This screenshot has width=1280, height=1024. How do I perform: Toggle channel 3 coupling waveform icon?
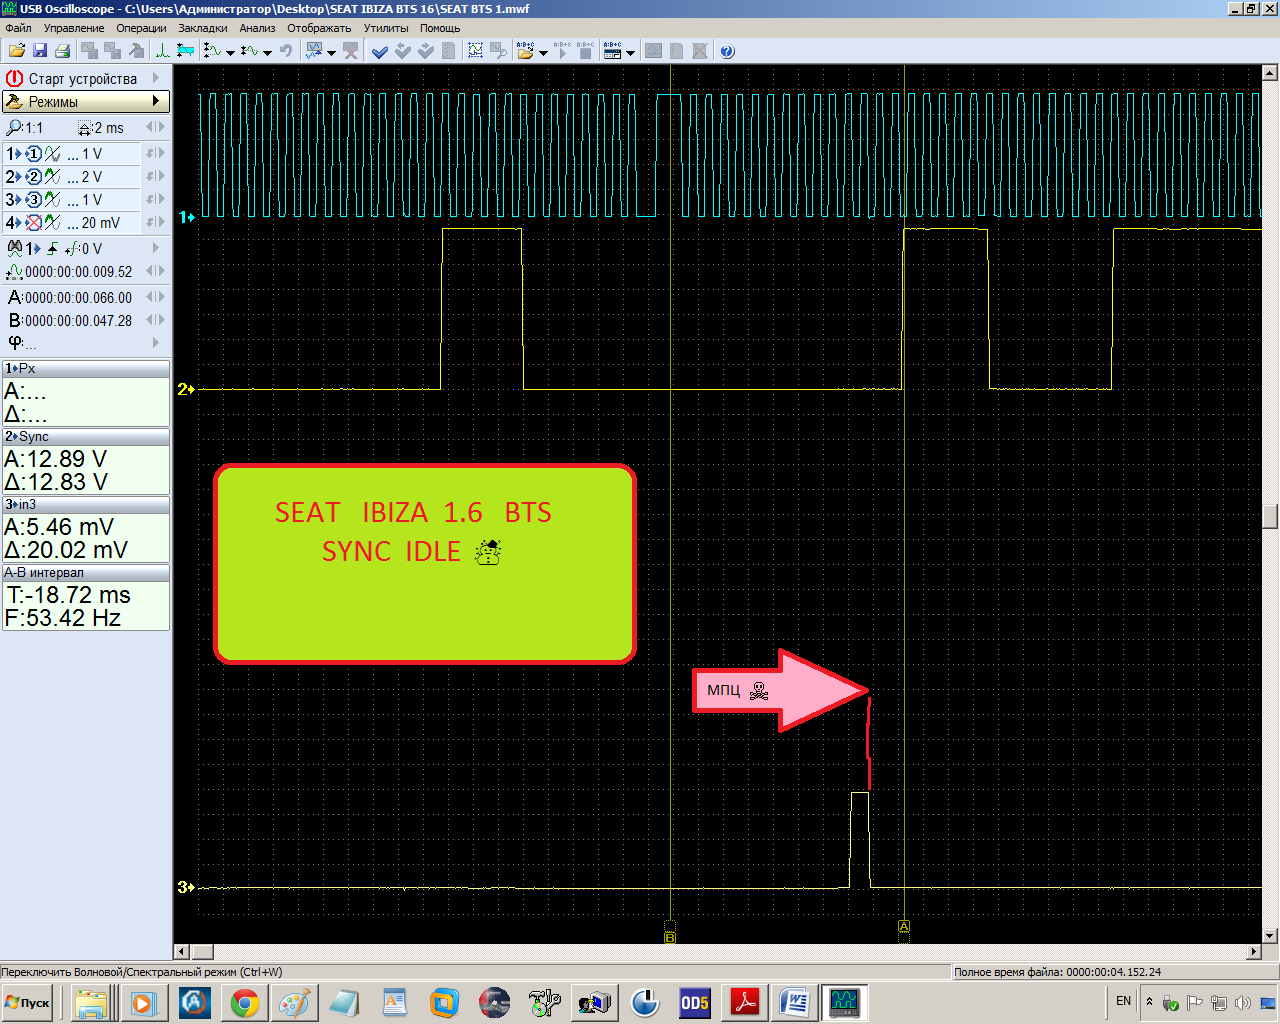click(x=53, y=200)
